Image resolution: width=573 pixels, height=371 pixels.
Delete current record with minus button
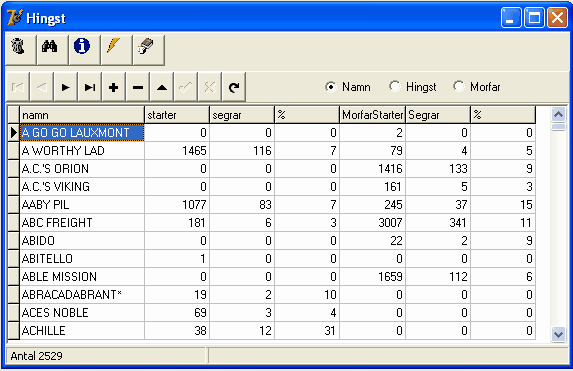138,87
